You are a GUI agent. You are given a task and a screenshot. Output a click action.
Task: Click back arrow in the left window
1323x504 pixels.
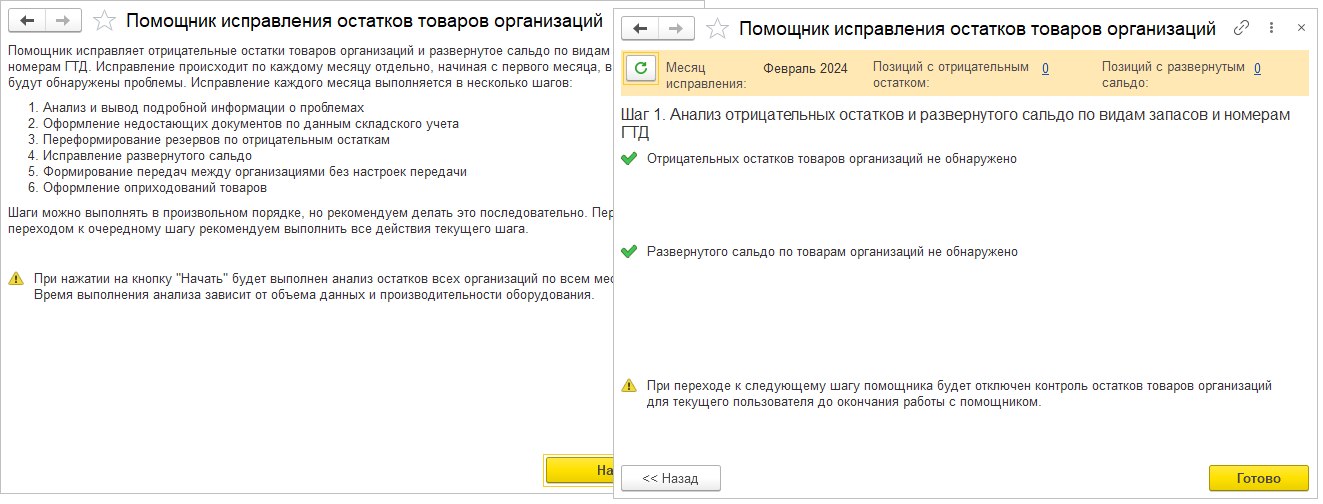pos(27,20)
